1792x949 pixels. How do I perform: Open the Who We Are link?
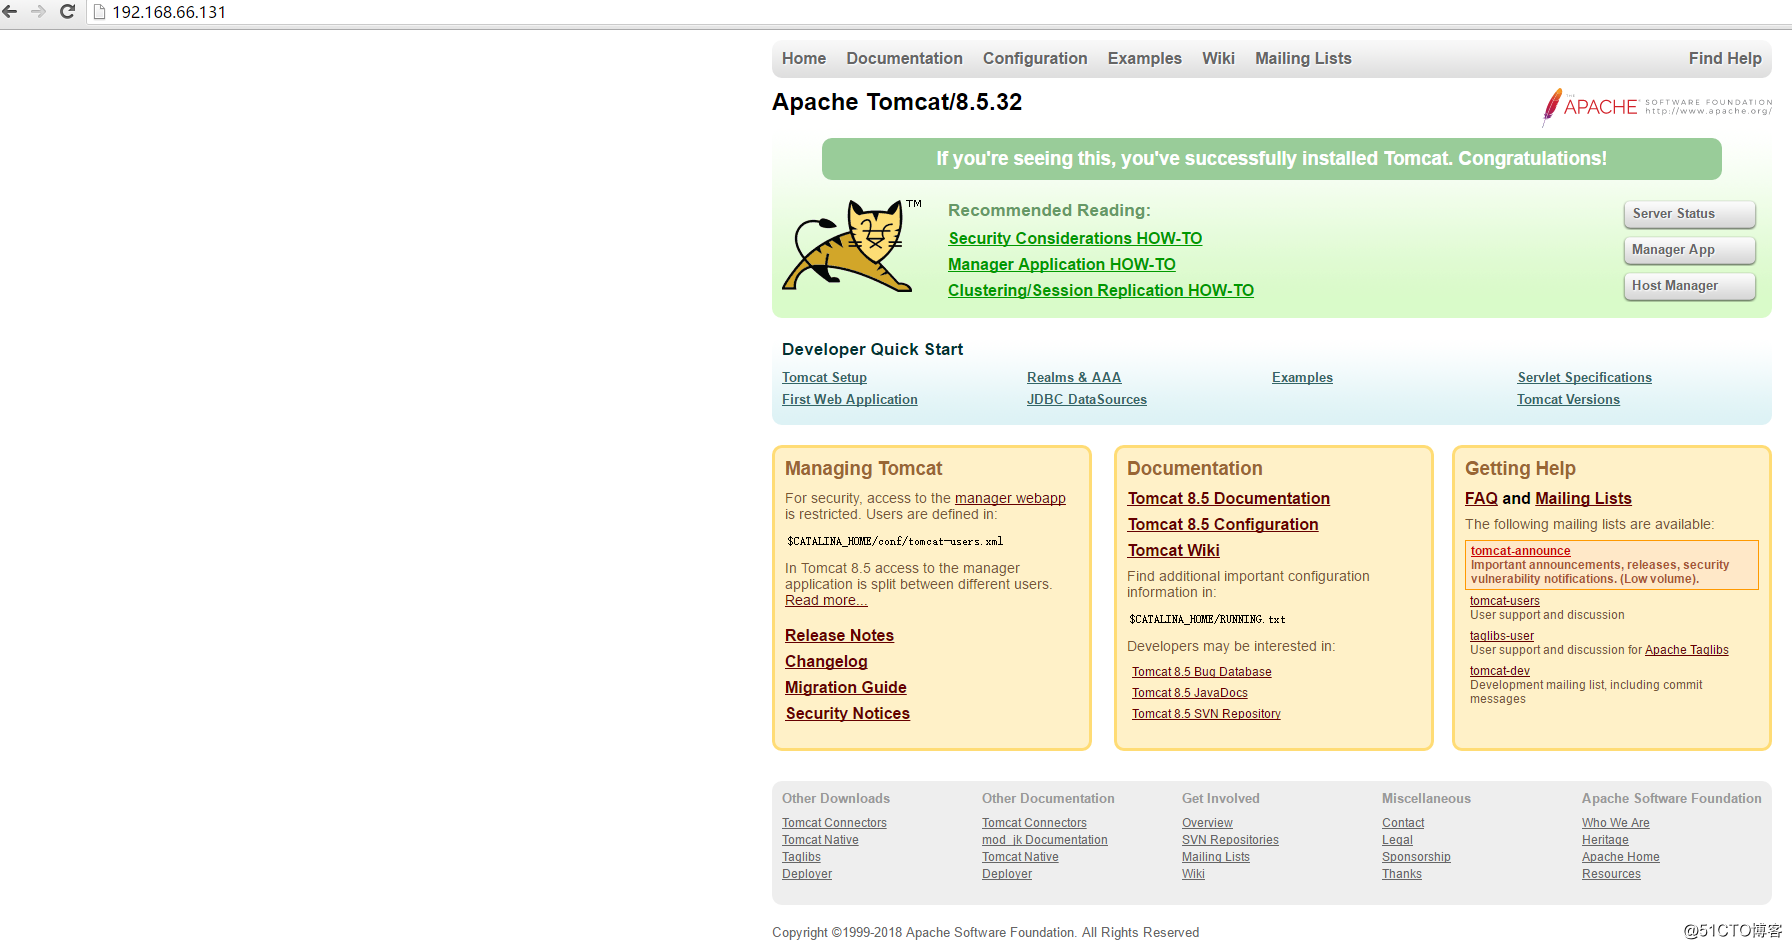click(x=1616, y=823)
